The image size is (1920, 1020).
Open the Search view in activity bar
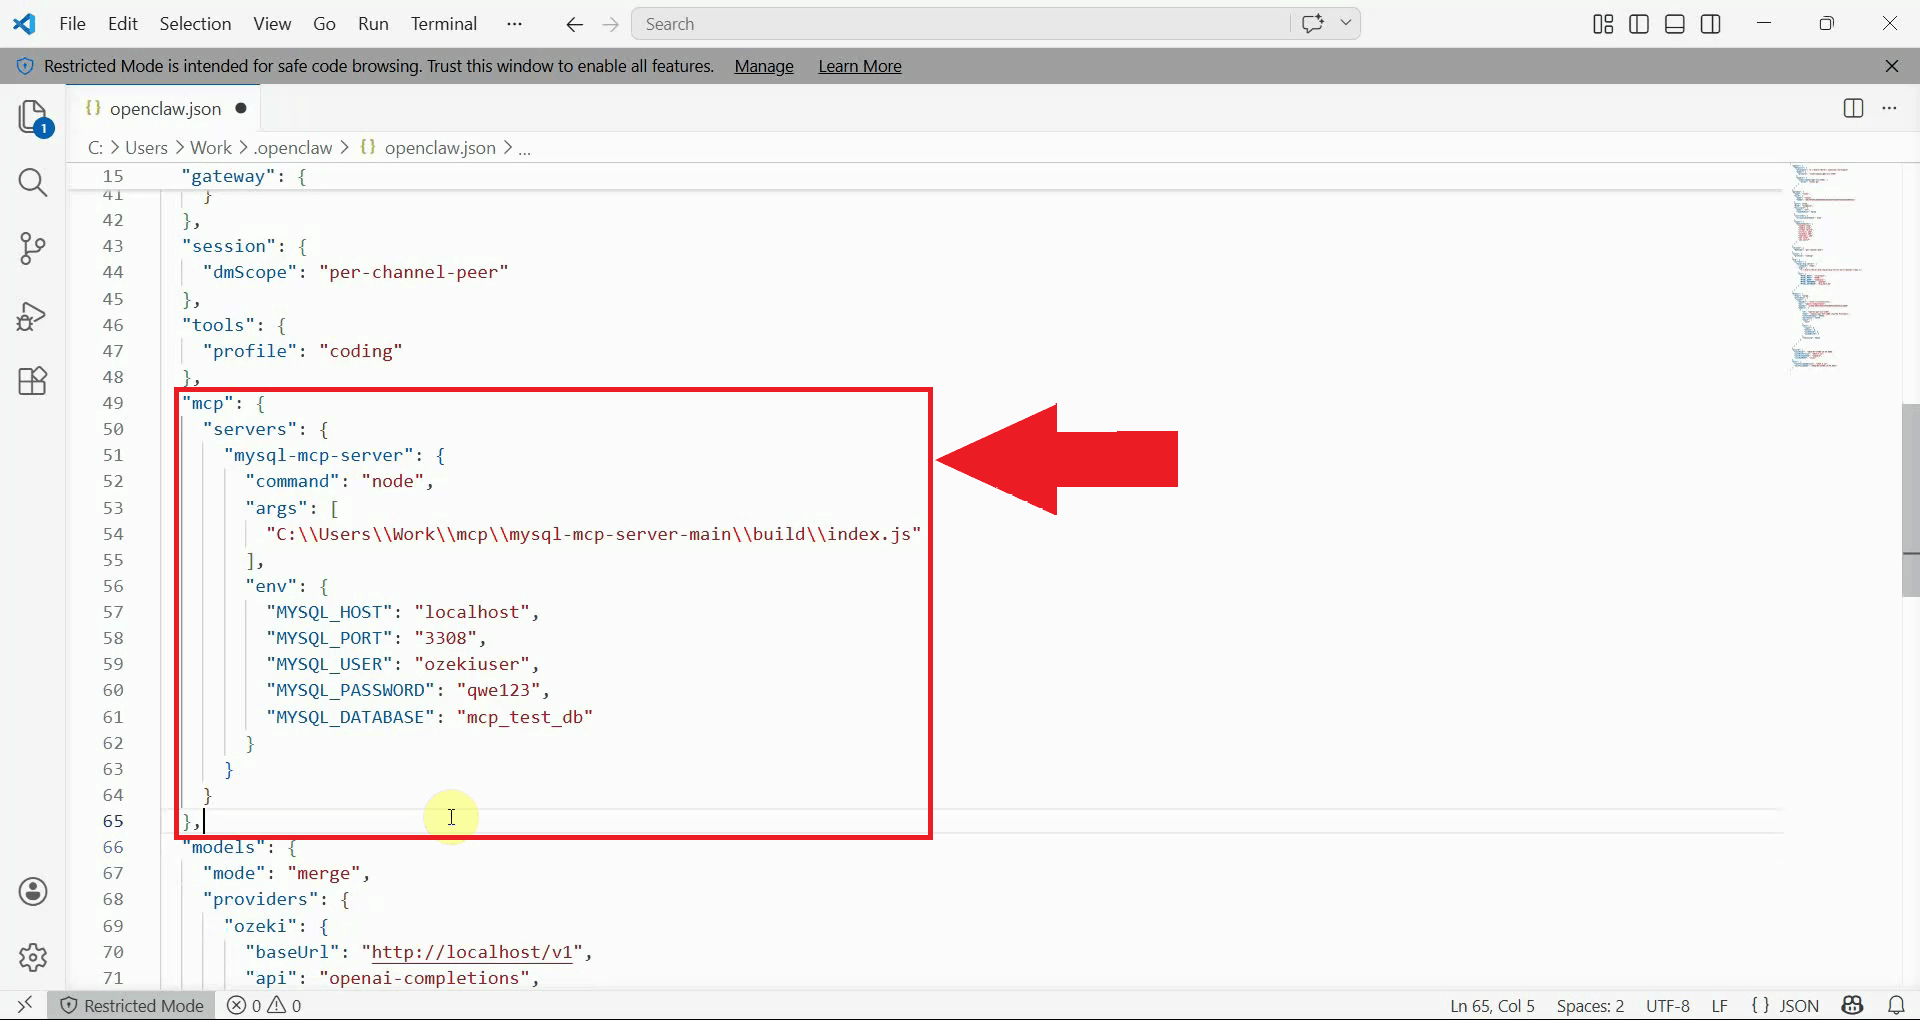tap(33, 182)
